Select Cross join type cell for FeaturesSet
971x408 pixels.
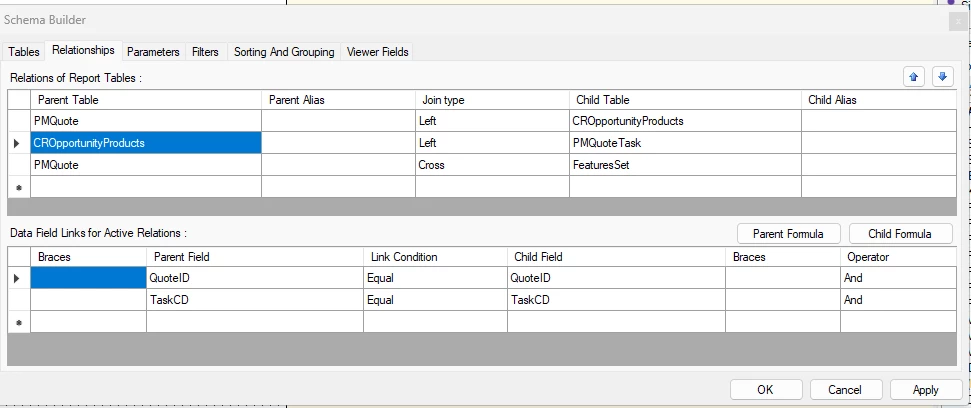point(492,165)
